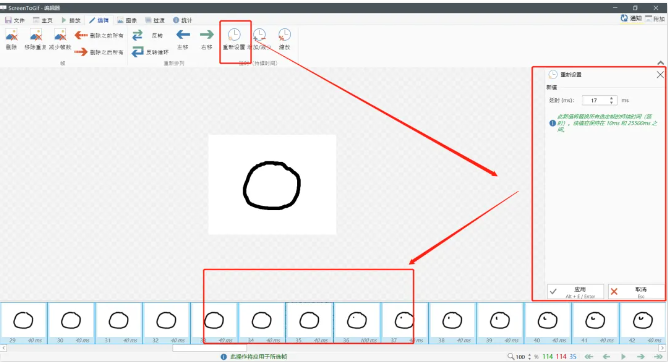Go to last frame (double right arrow)

(x=658, y=356)
